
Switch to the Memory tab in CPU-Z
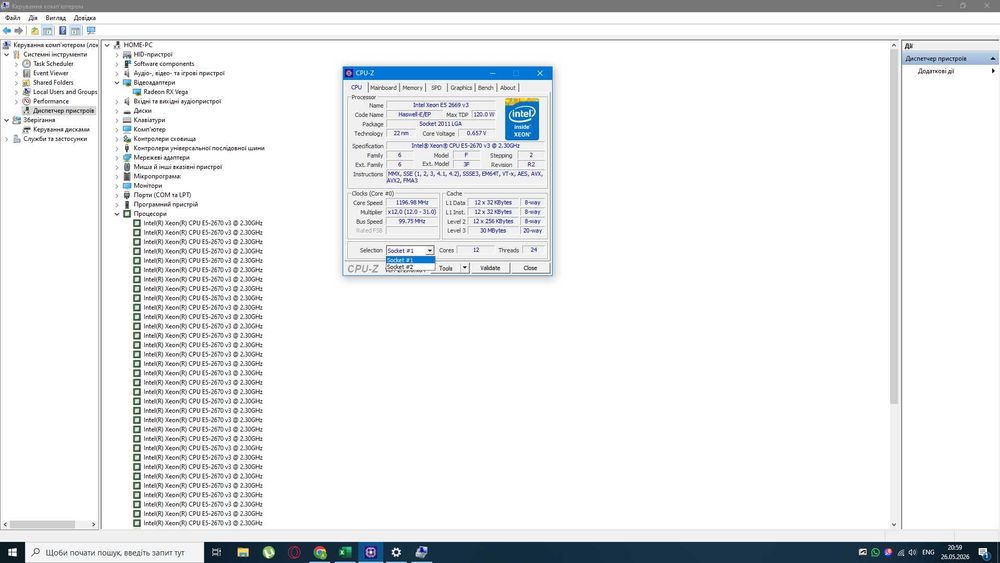pos(412,88)
